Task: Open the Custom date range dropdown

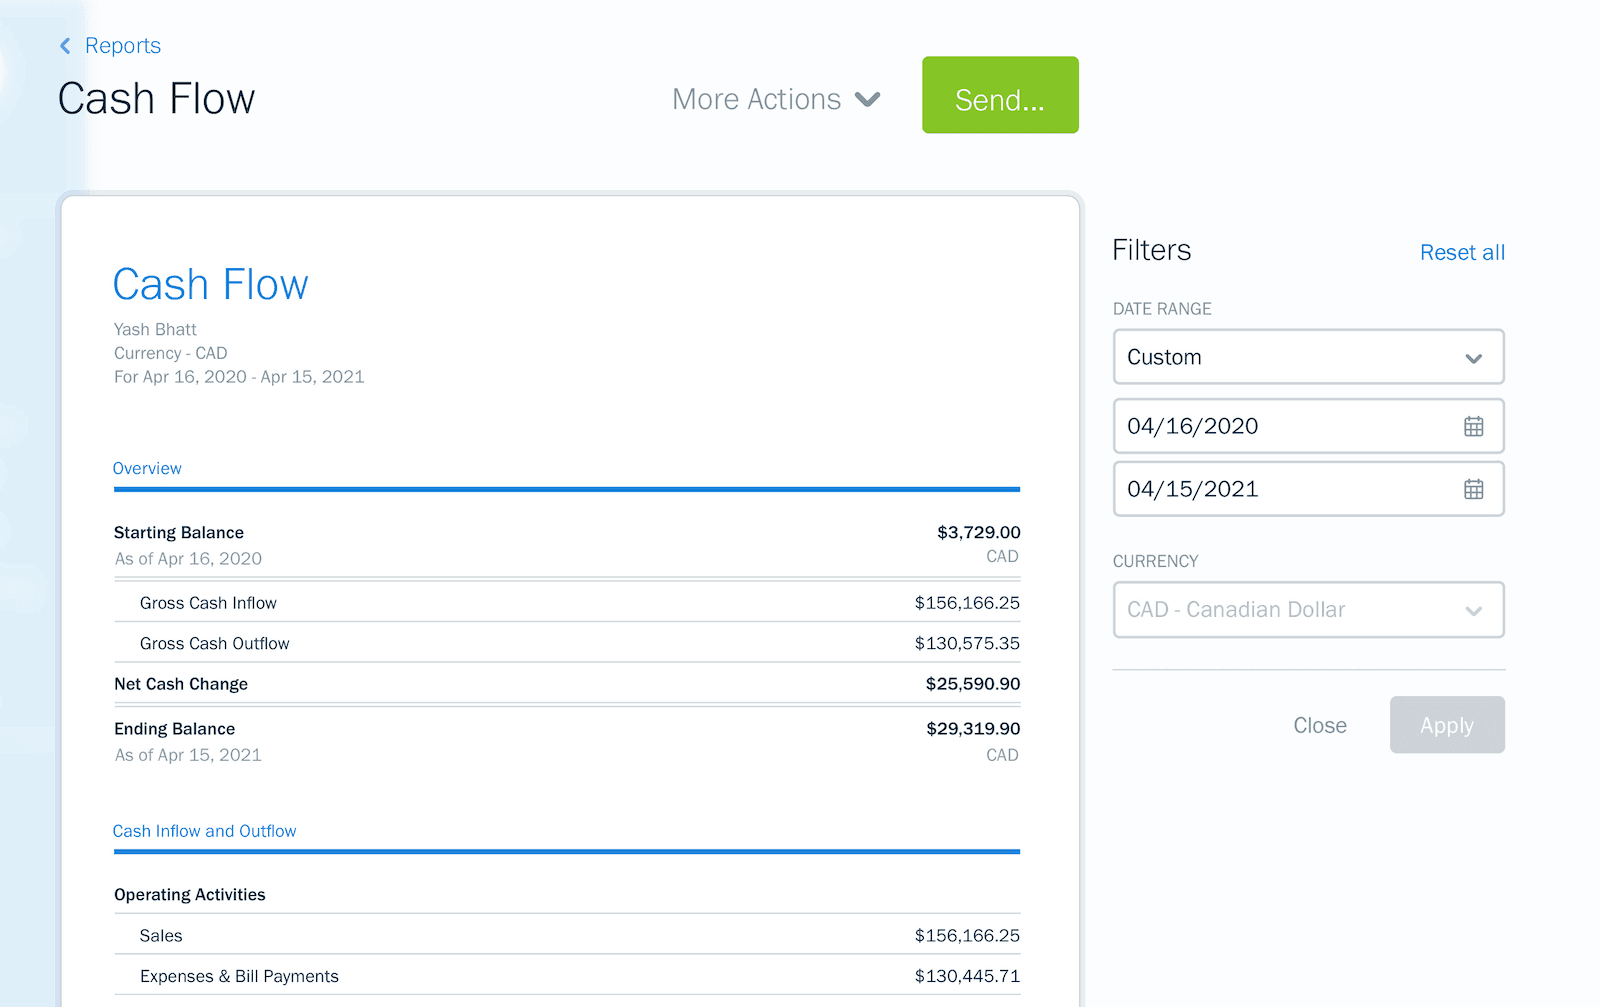Action: [x=1308, y=357]
